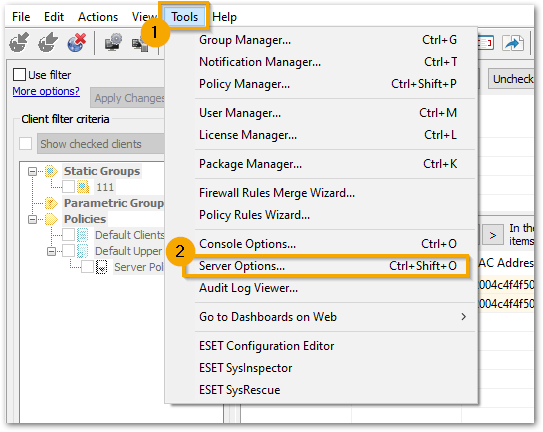This screenshot has width=543, height=432.
Task: Collapse the Policies tree node
Action: [x=33, y=219]
